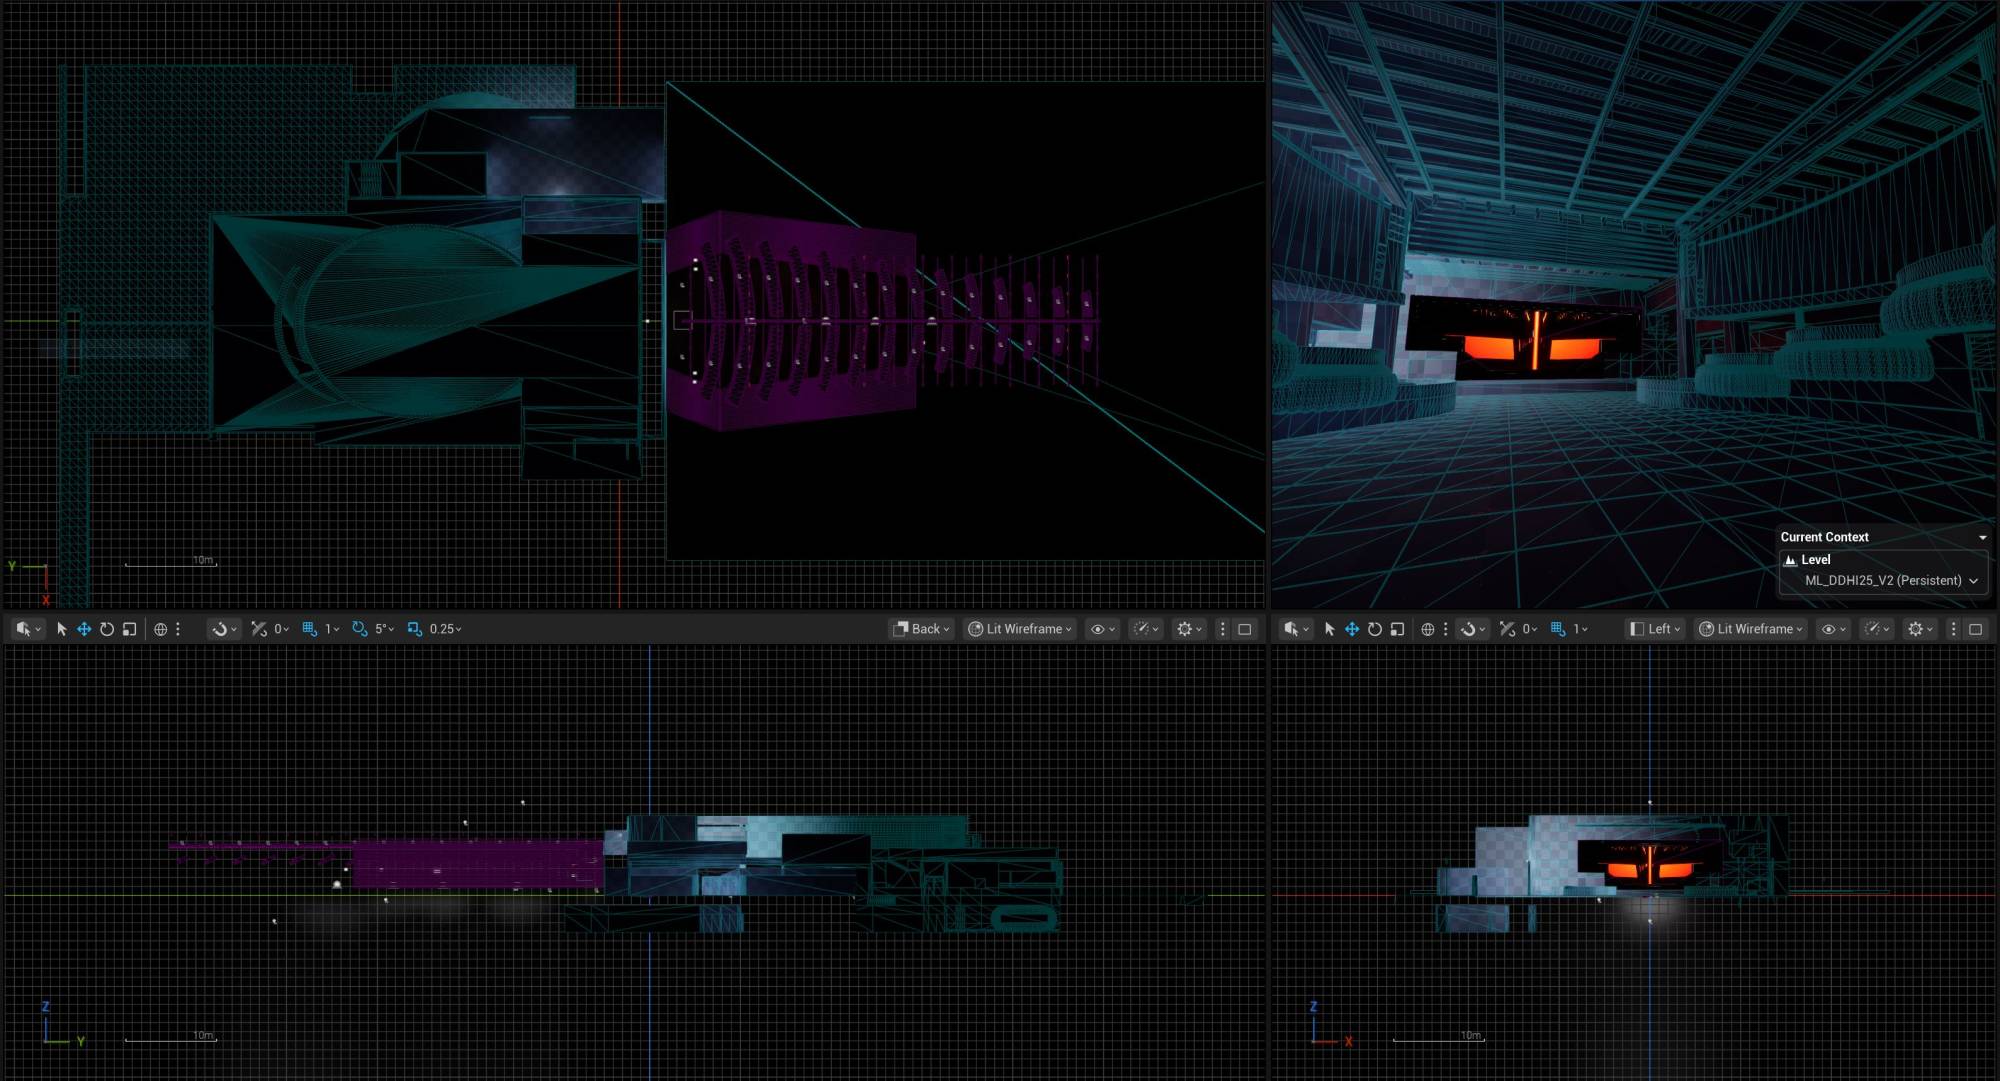2000x1081 pixels.
Task: Open rotation snap value 5° dropdown
Action: point(385,629)
